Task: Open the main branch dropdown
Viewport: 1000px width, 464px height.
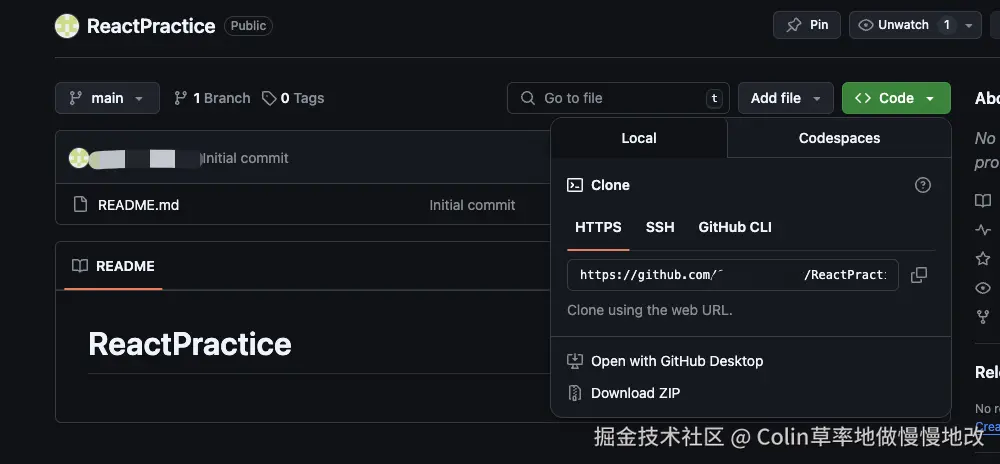Action: click(107, 98)
